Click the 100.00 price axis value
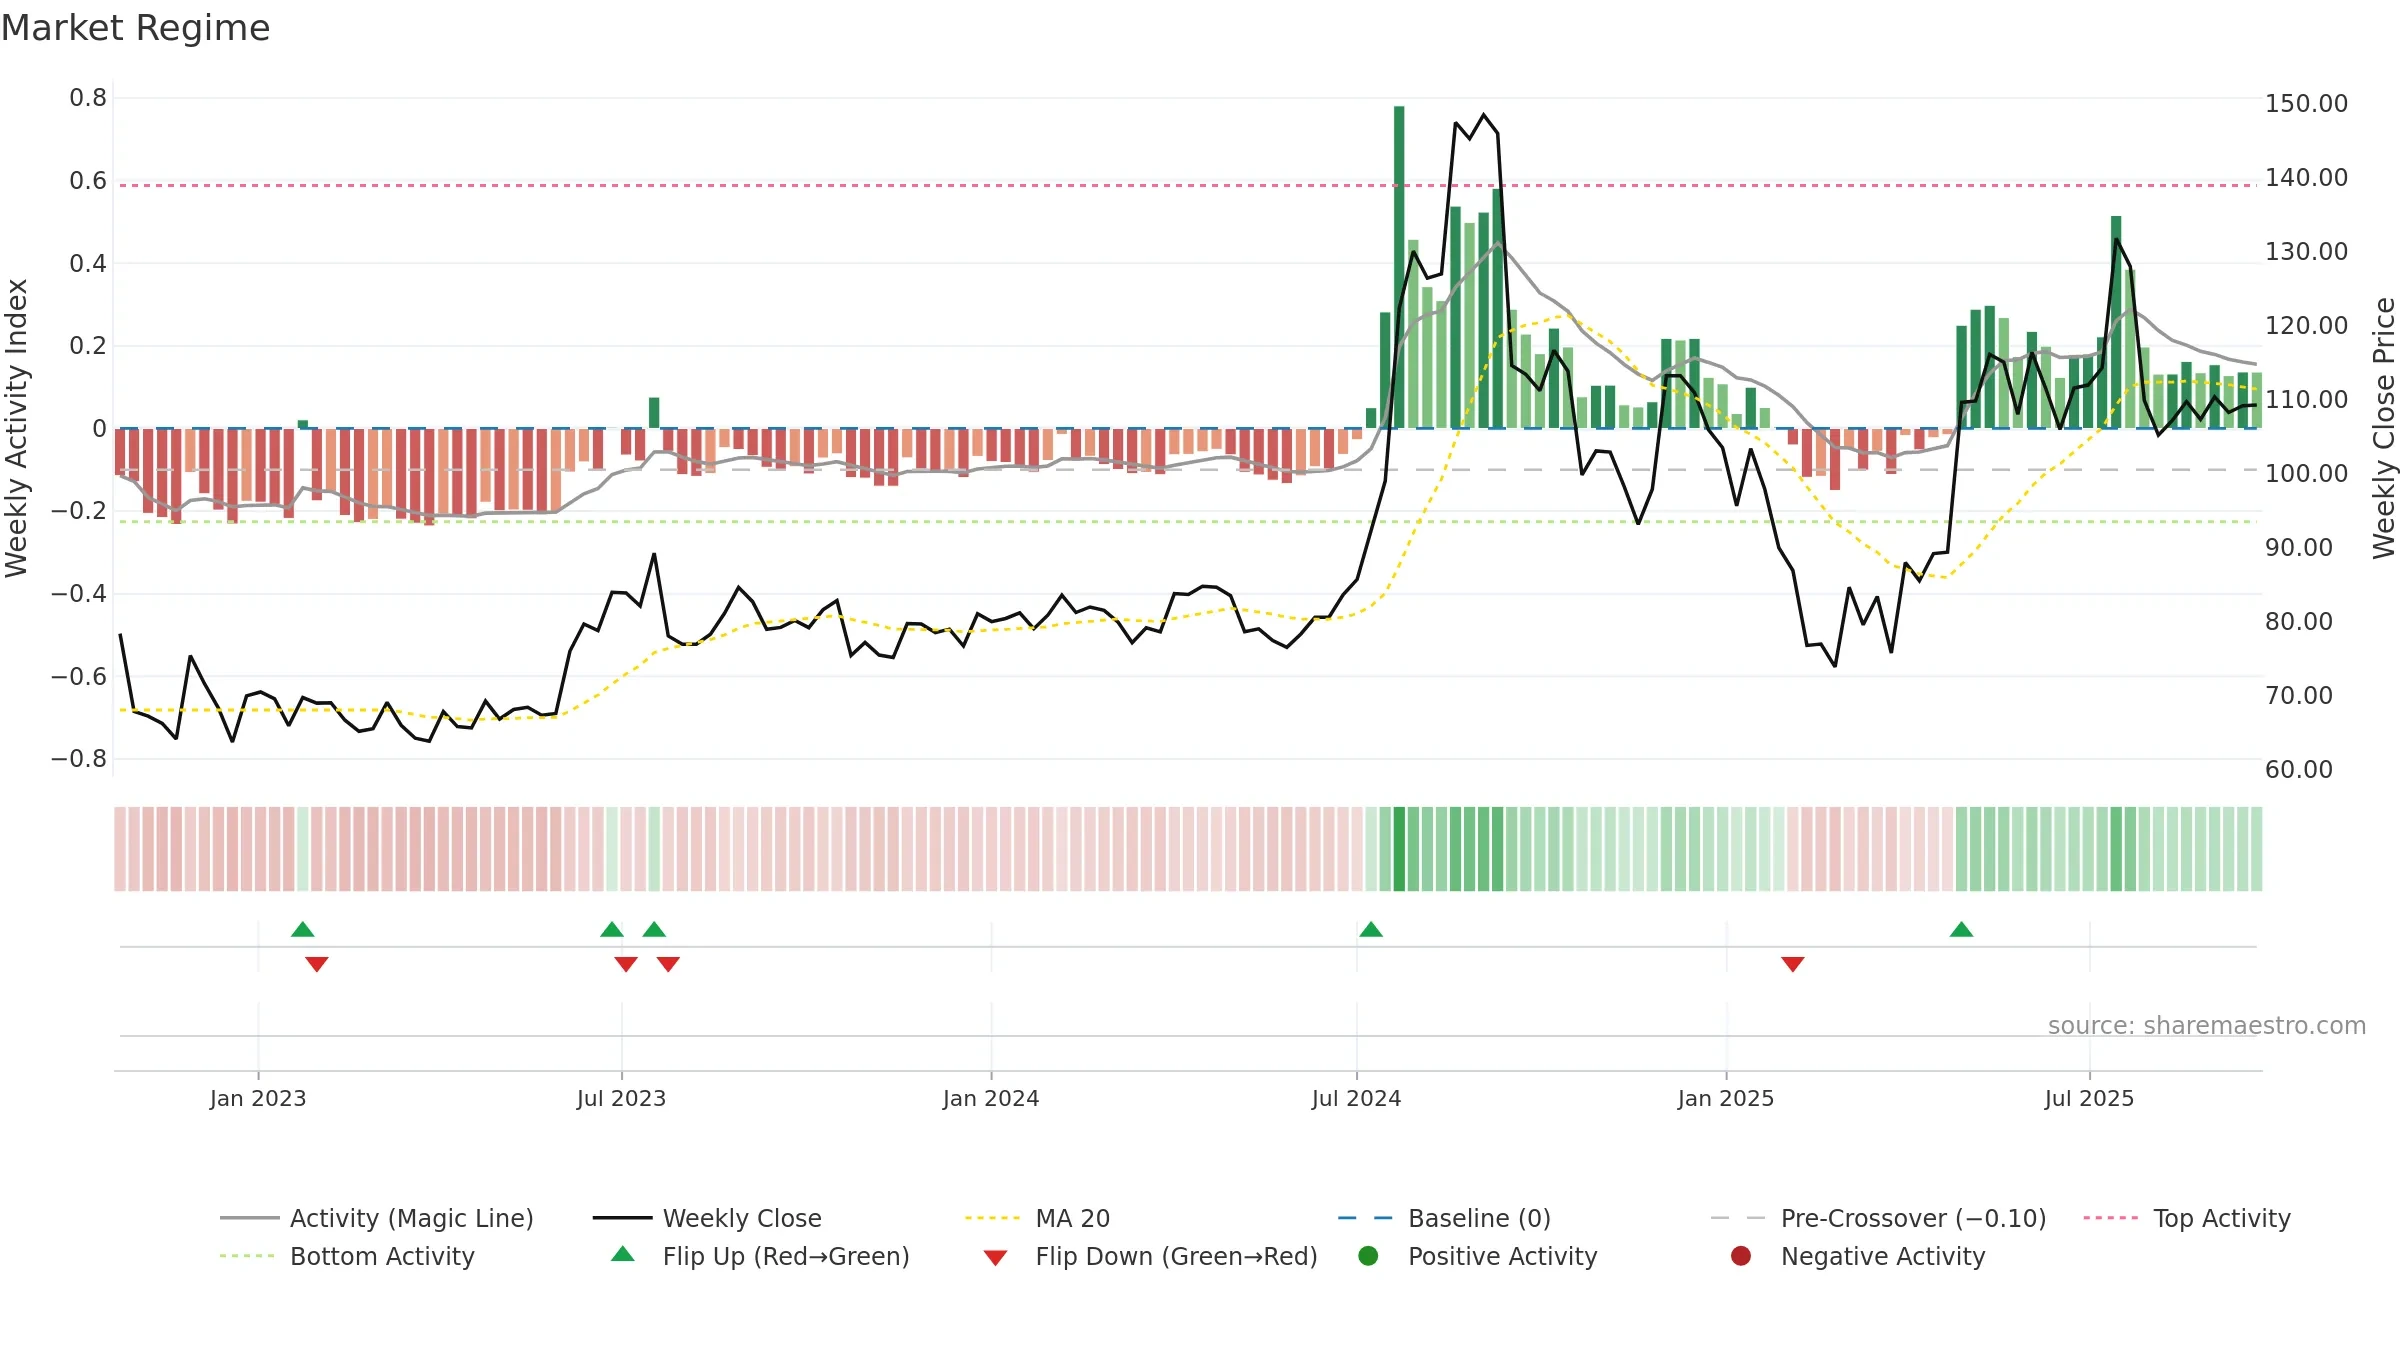This screenshot has height=1350, width=2400. tap(2306, 473)
